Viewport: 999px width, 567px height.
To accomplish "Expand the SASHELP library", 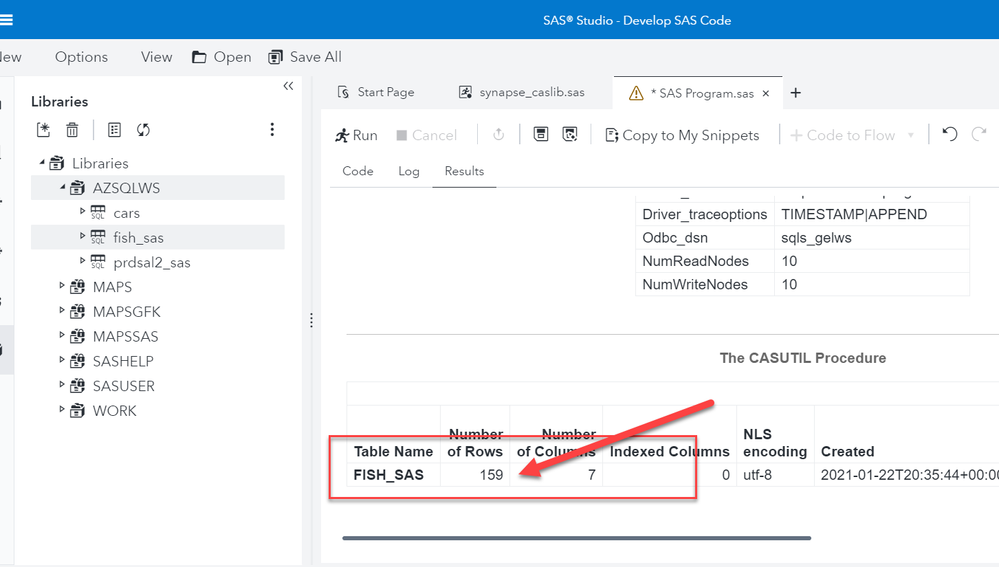I will point(62,360).
